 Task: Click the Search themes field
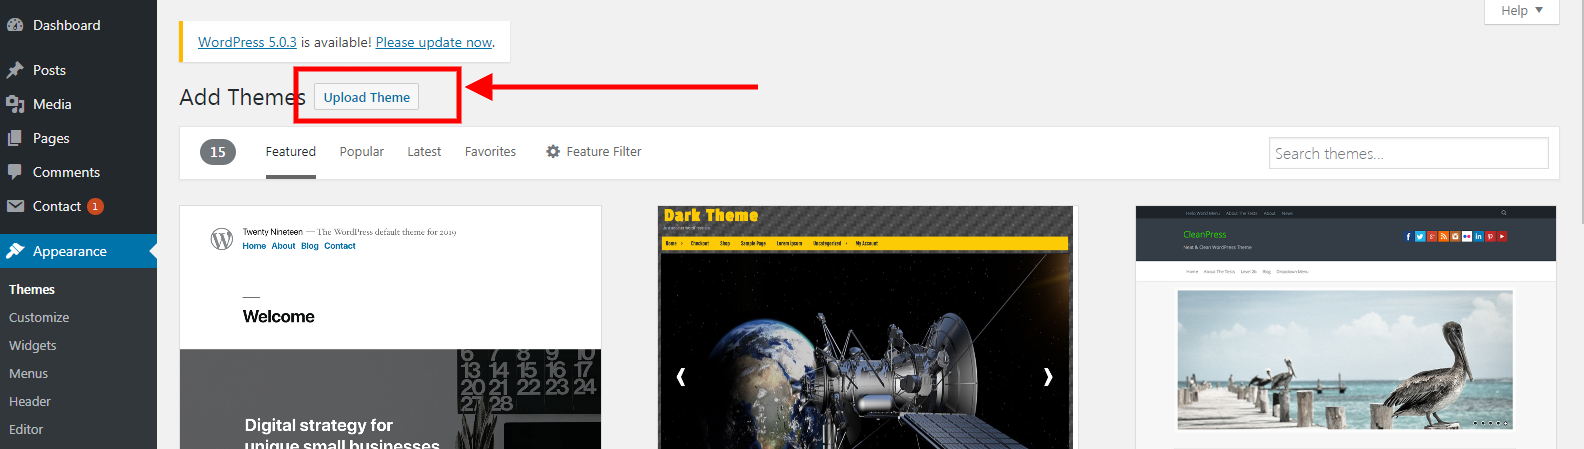pos(1409,153)
